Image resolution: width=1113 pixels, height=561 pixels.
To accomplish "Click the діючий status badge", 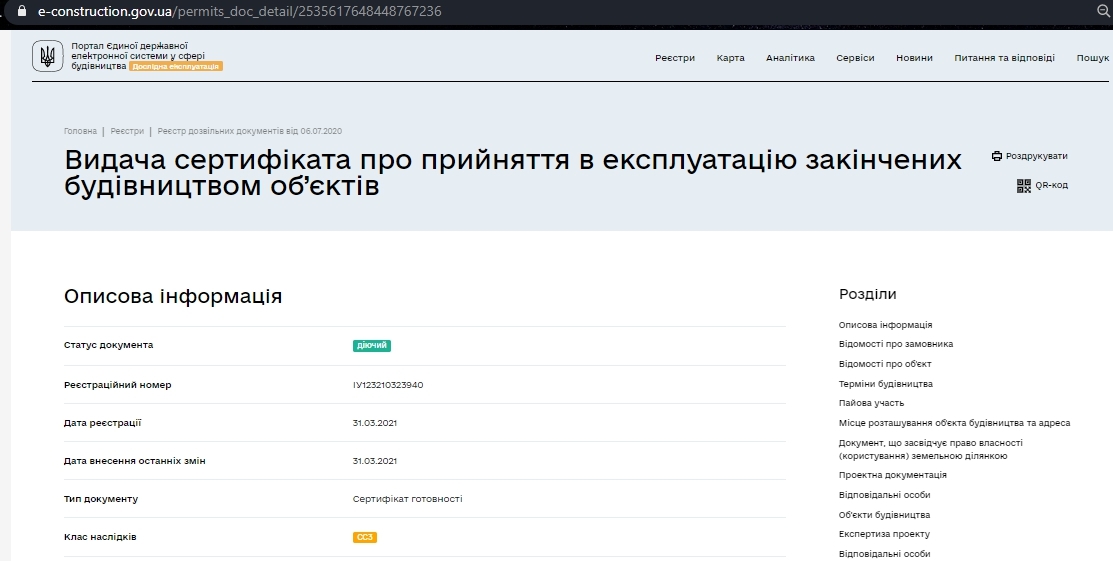I will click(x=372, y=346).
